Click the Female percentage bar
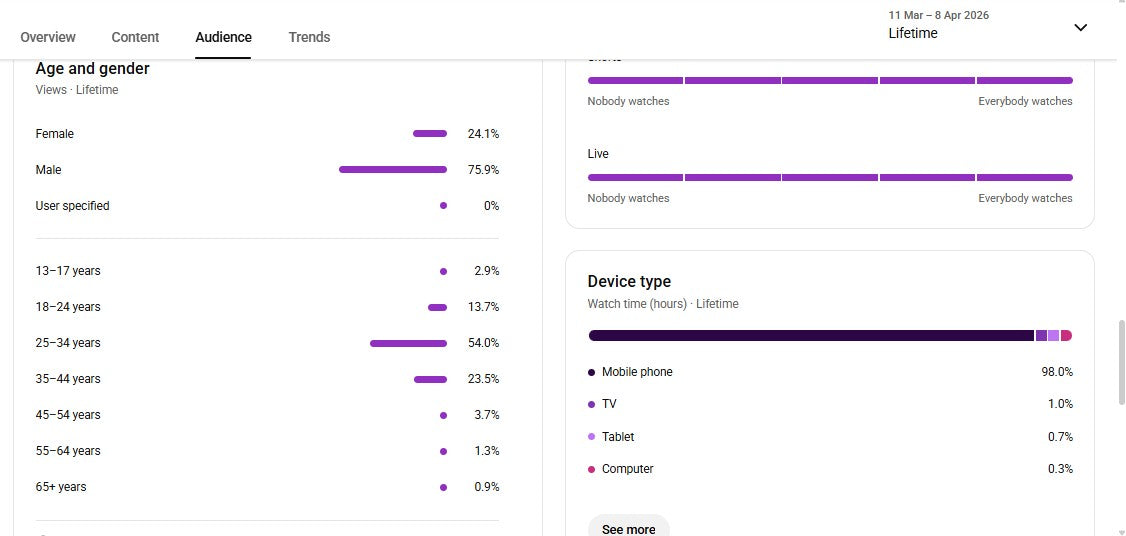The width and height of the screenshot is (1126, 536). point(429,134)
